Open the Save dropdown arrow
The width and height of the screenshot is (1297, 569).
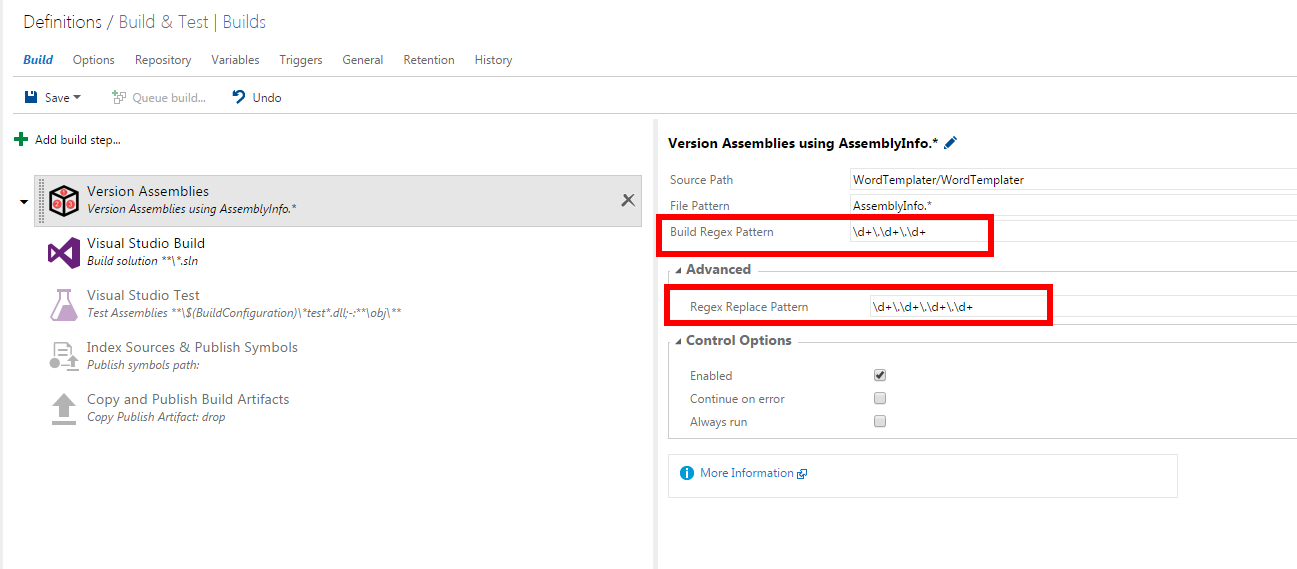(77, 98)
